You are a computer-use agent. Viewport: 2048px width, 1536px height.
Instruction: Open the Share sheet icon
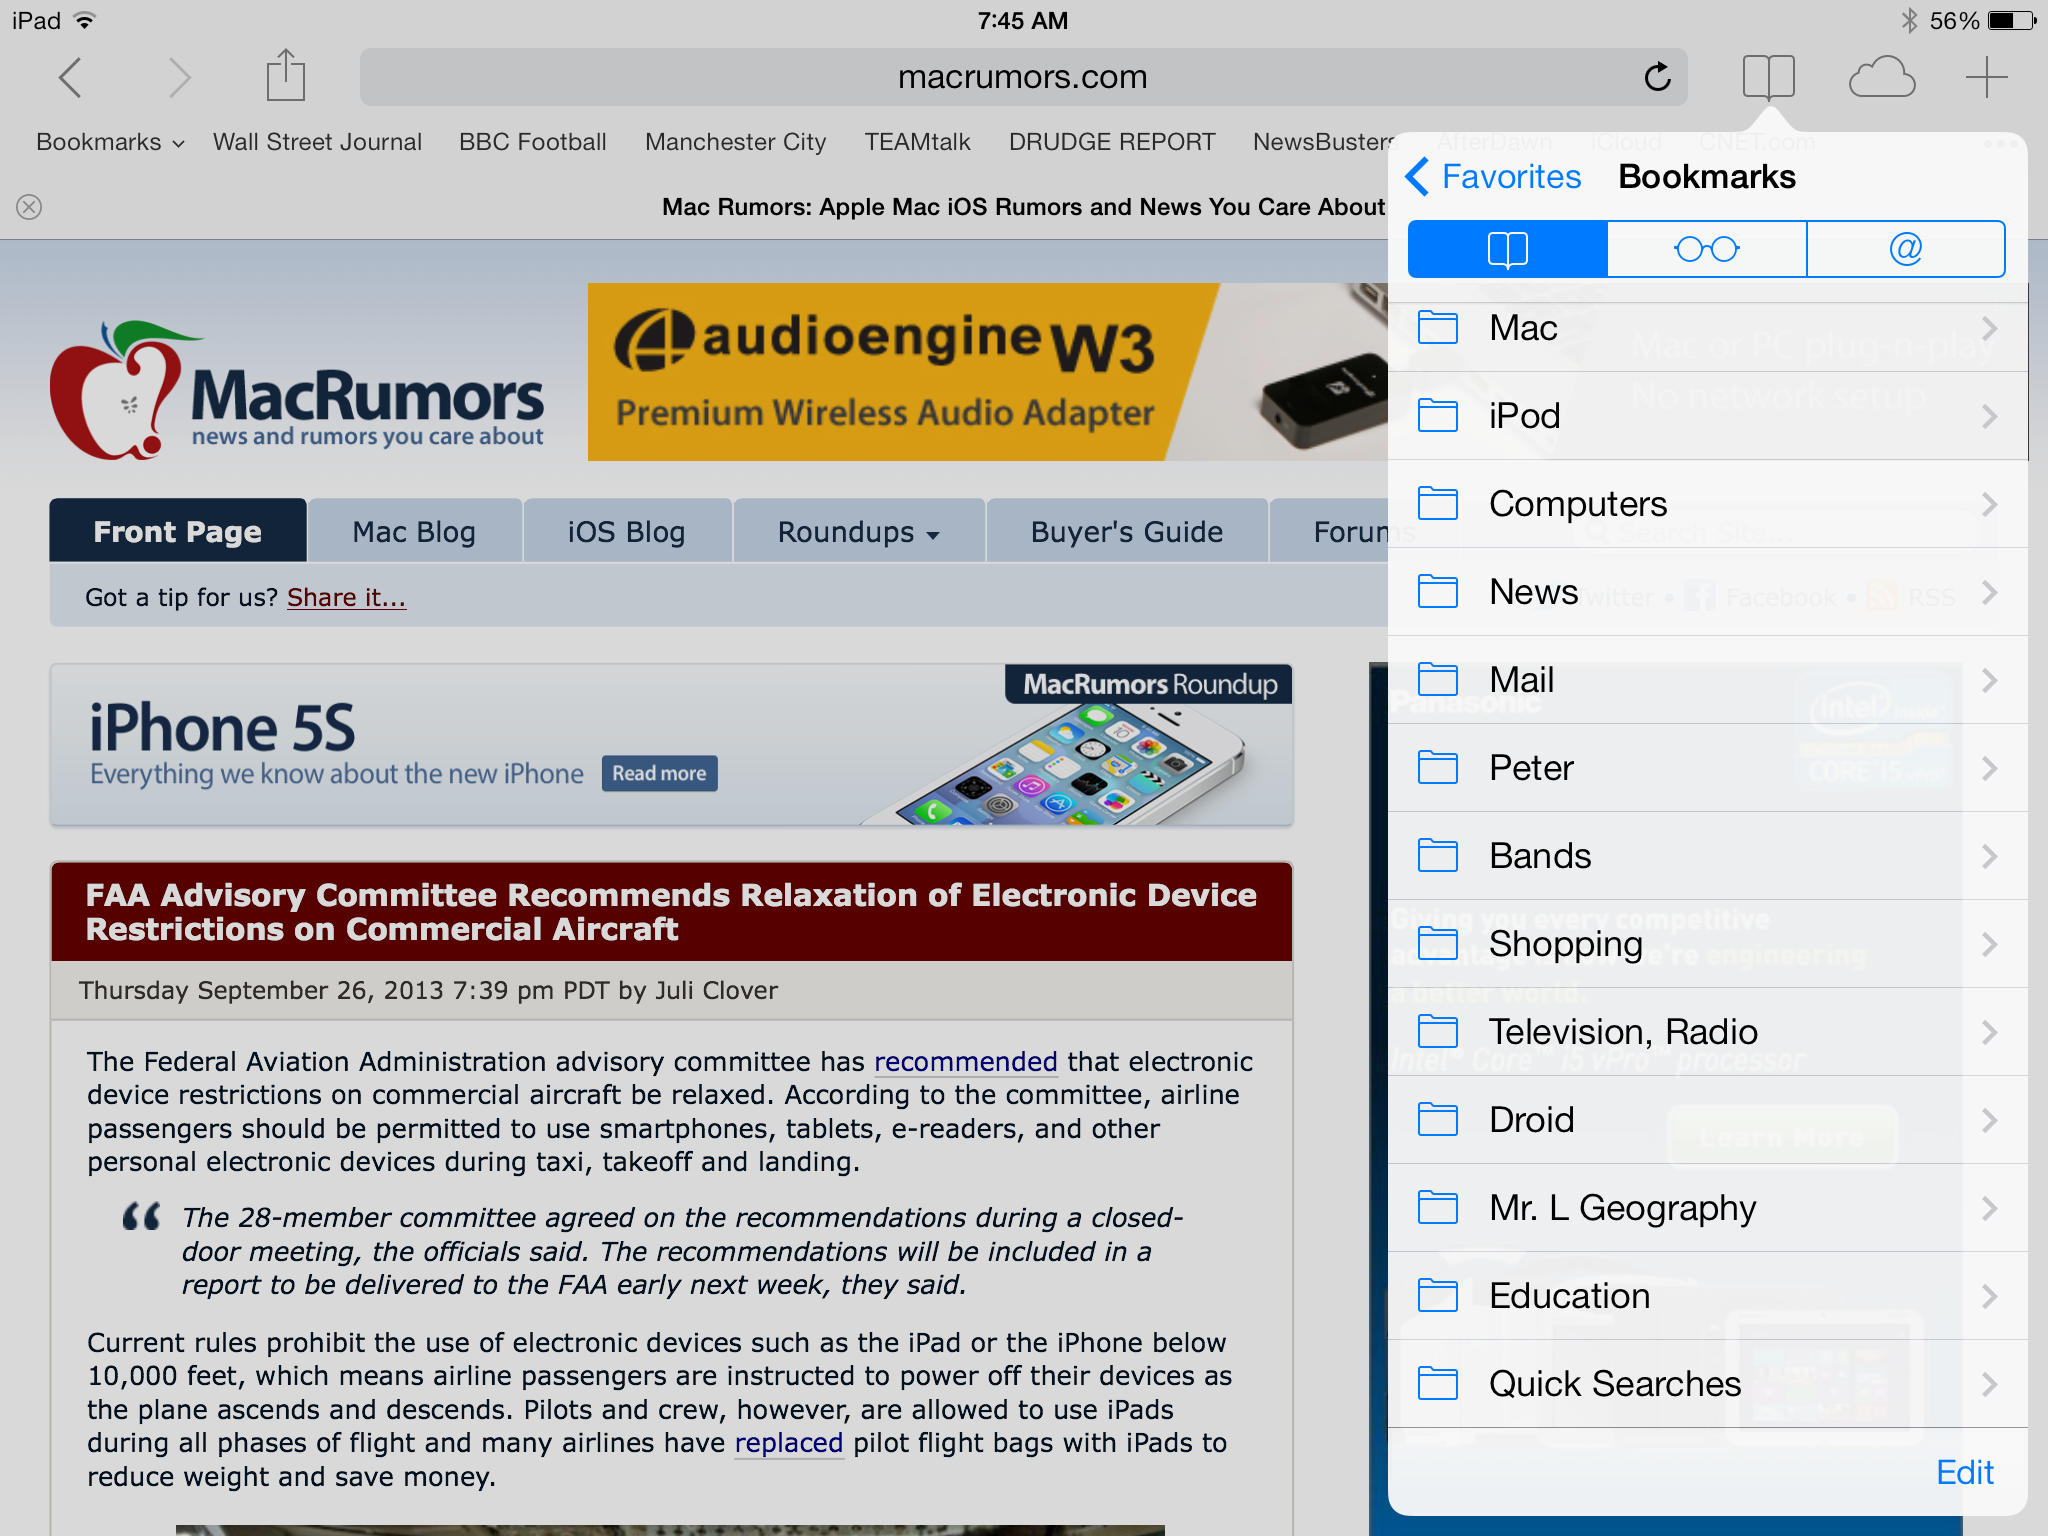(285, 77)
